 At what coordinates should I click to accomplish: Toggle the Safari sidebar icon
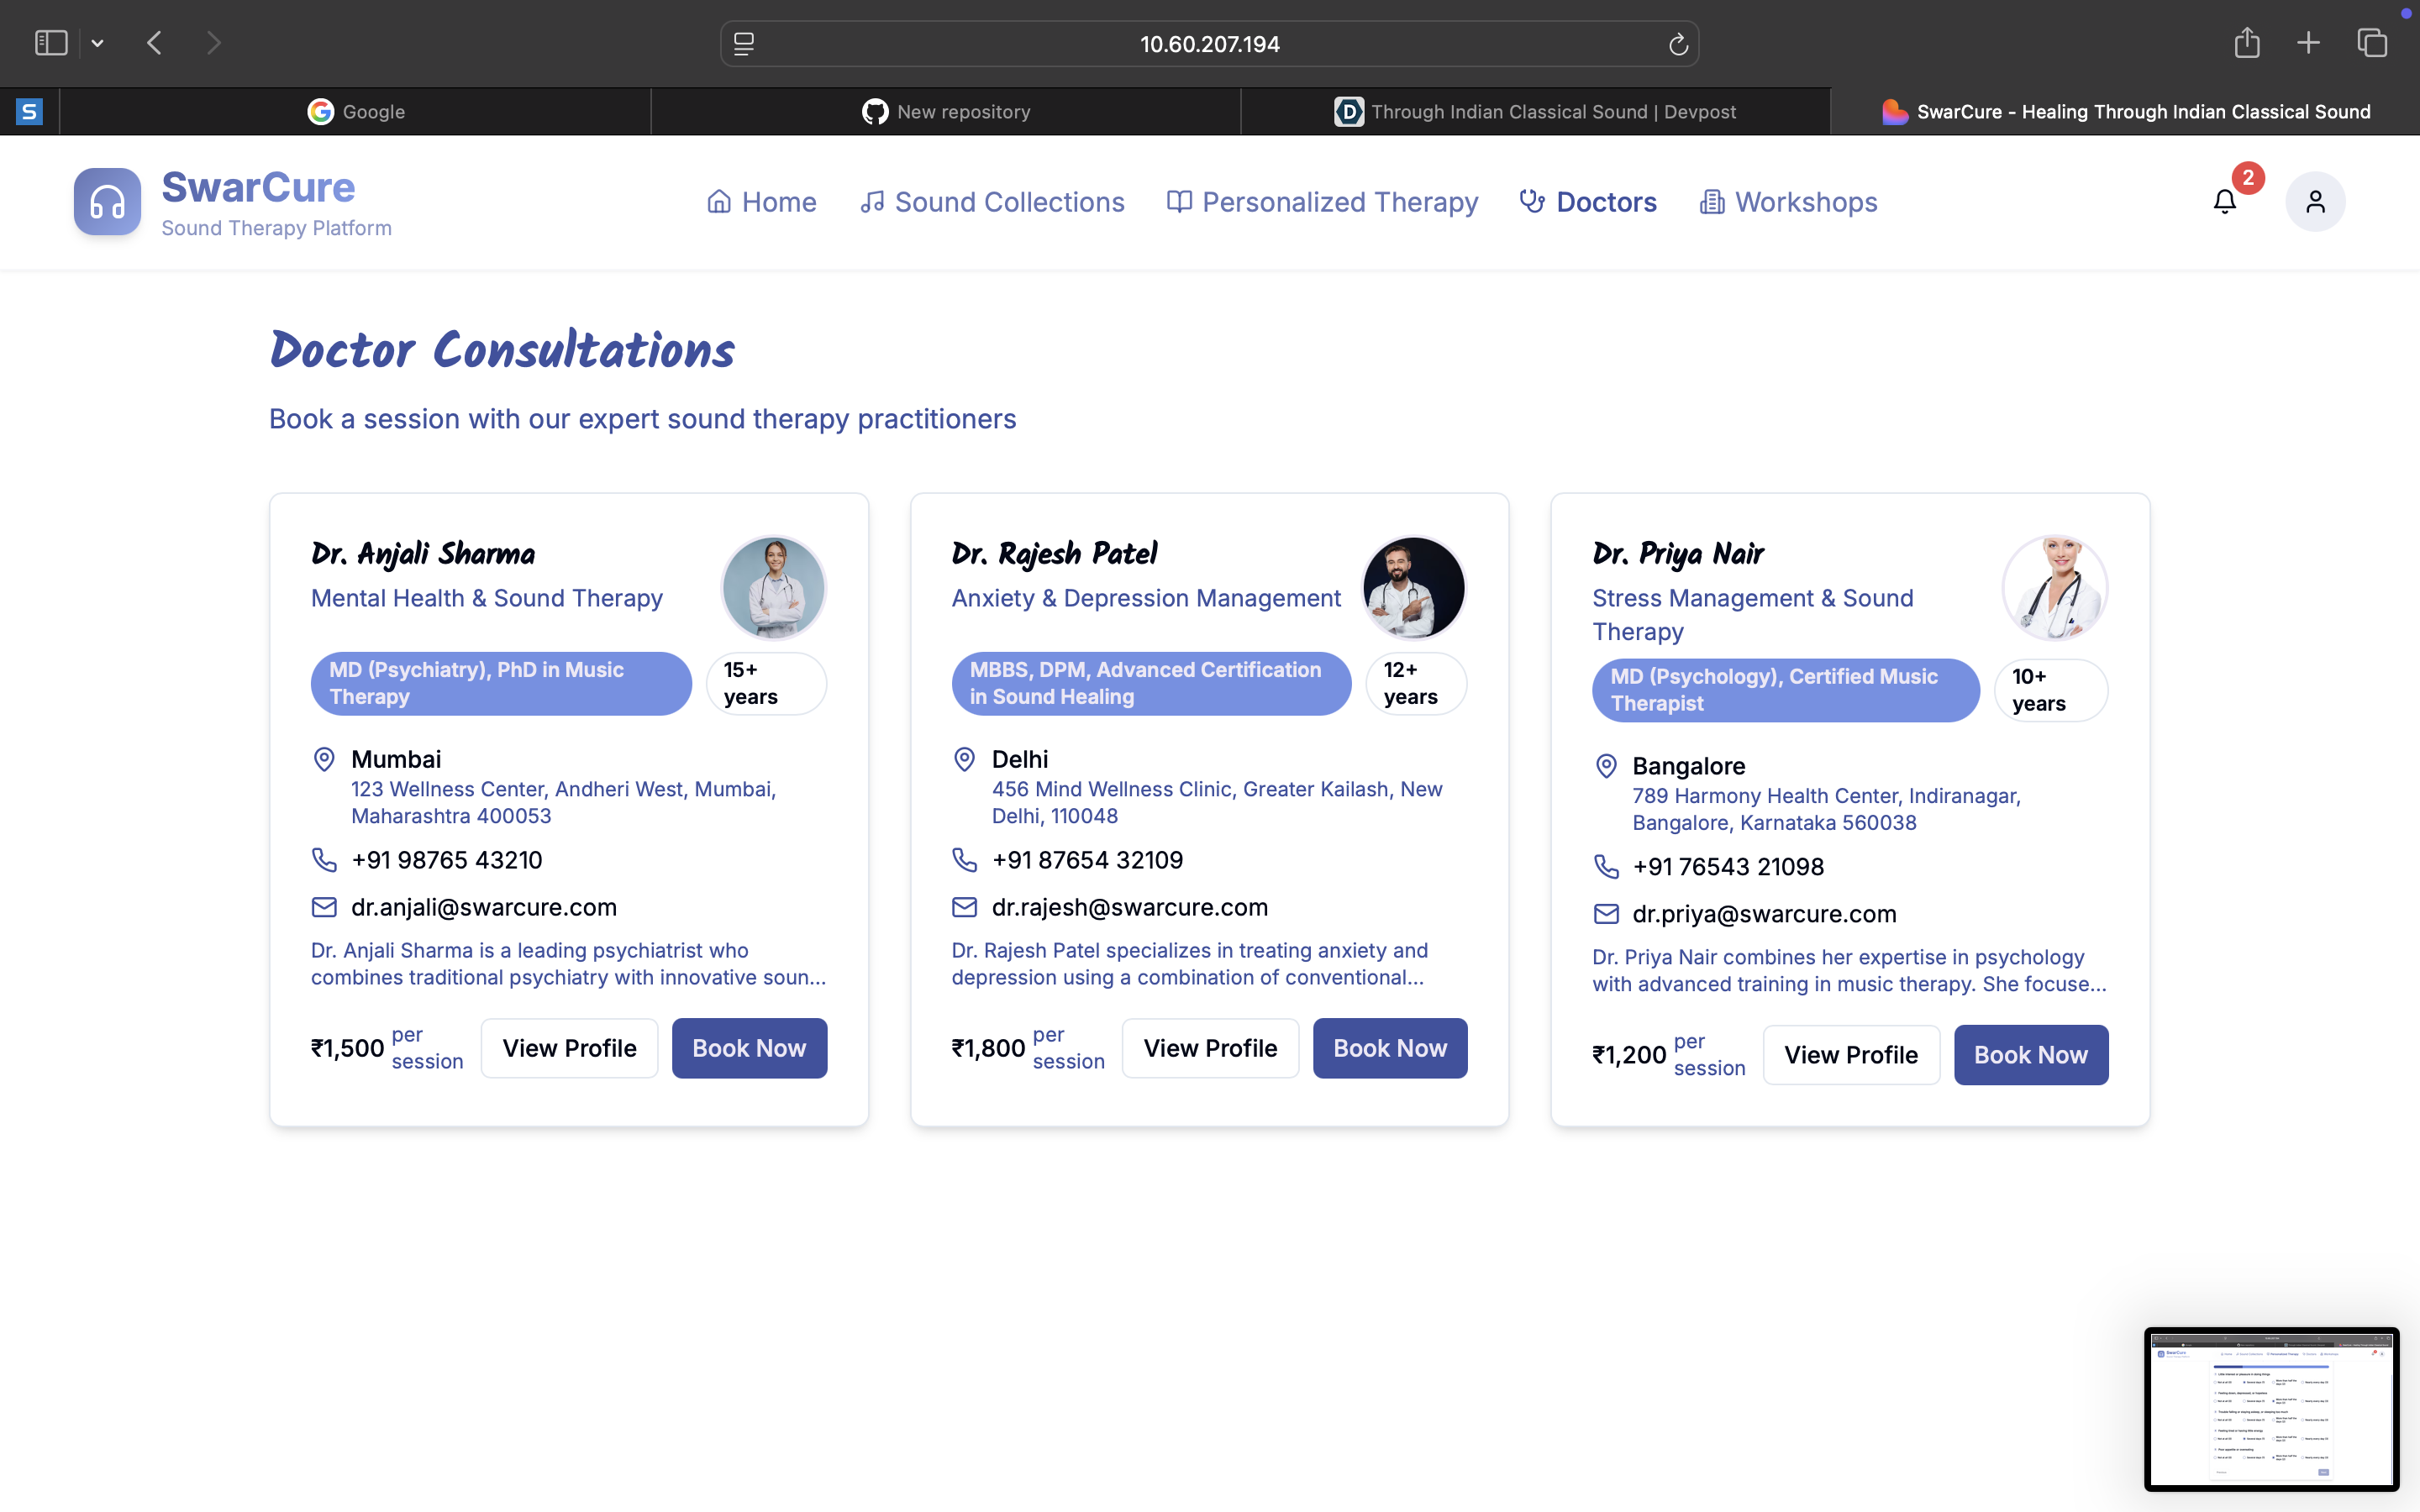coord(51,43)
